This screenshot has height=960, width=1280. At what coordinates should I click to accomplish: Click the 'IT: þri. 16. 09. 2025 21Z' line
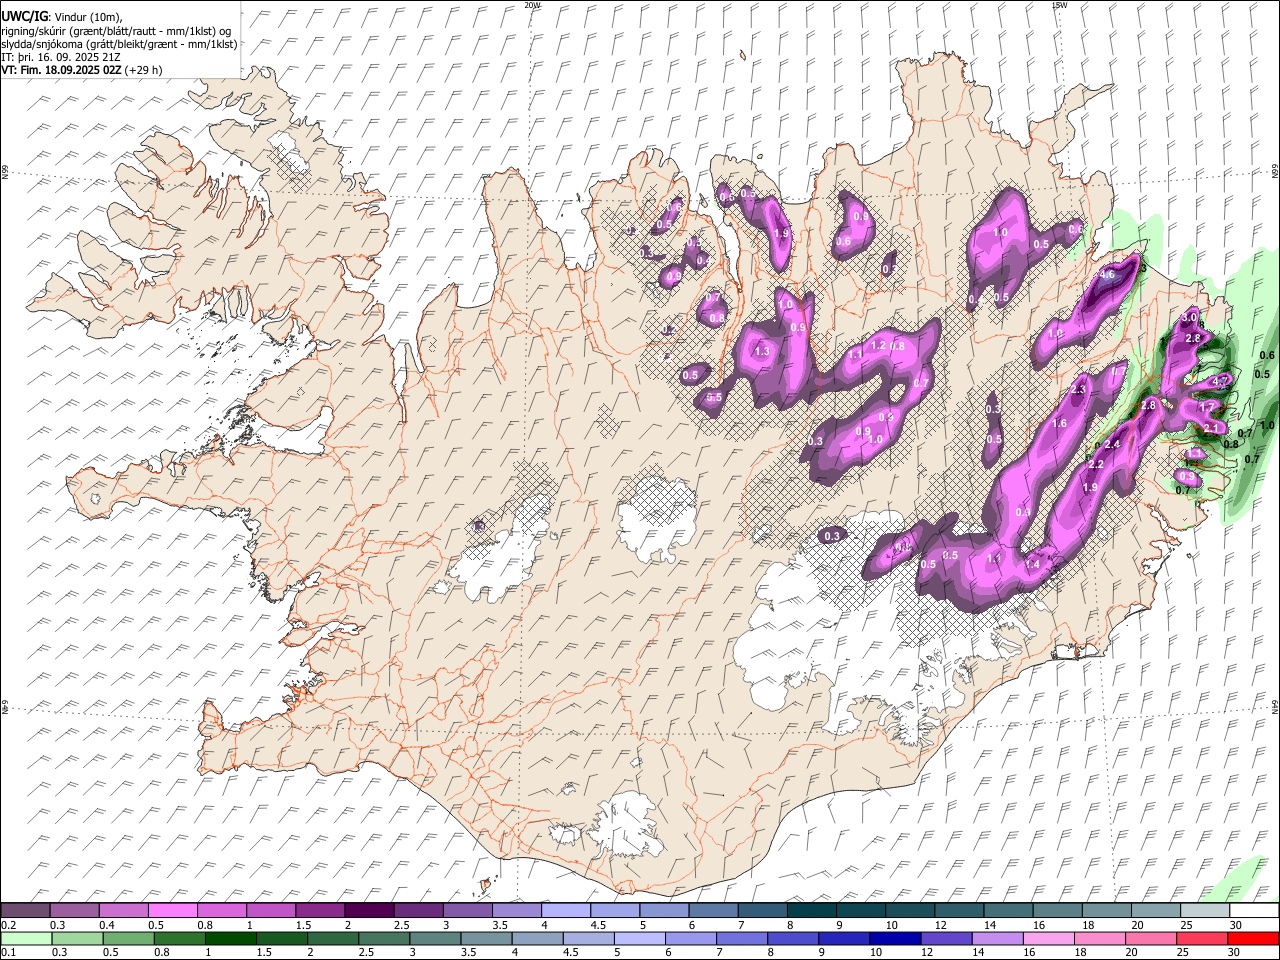[62, 57]
